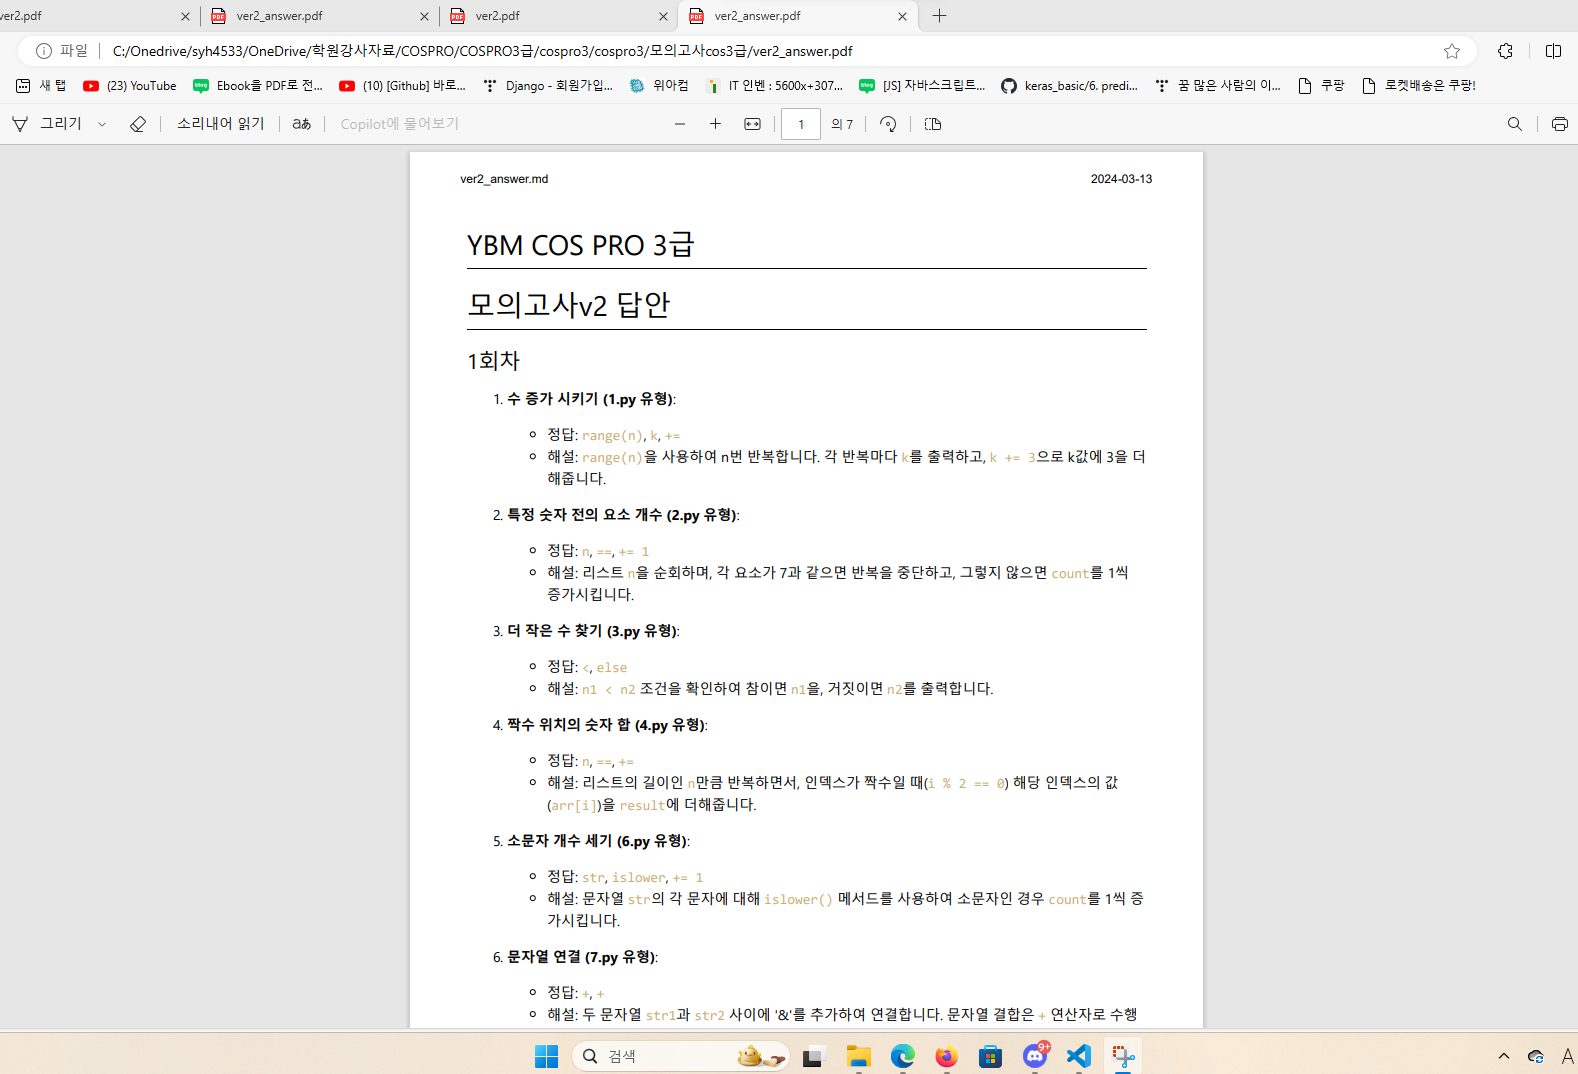
Task: Switch to the third tab ver2.pdf
Action: (559, 16)
